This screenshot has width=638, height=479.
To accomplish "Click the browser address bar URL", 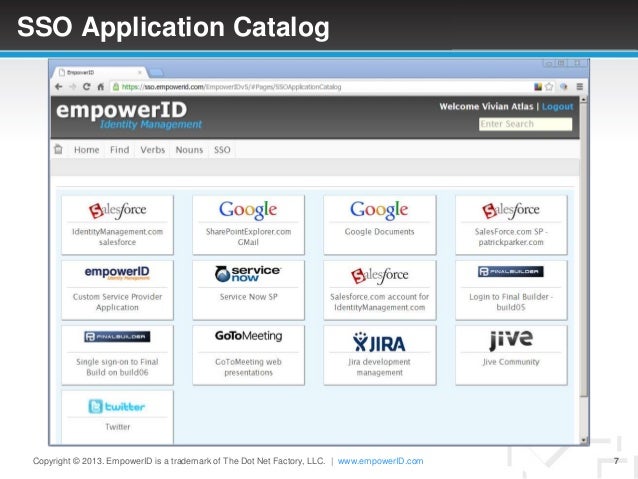I will (232, 87).
